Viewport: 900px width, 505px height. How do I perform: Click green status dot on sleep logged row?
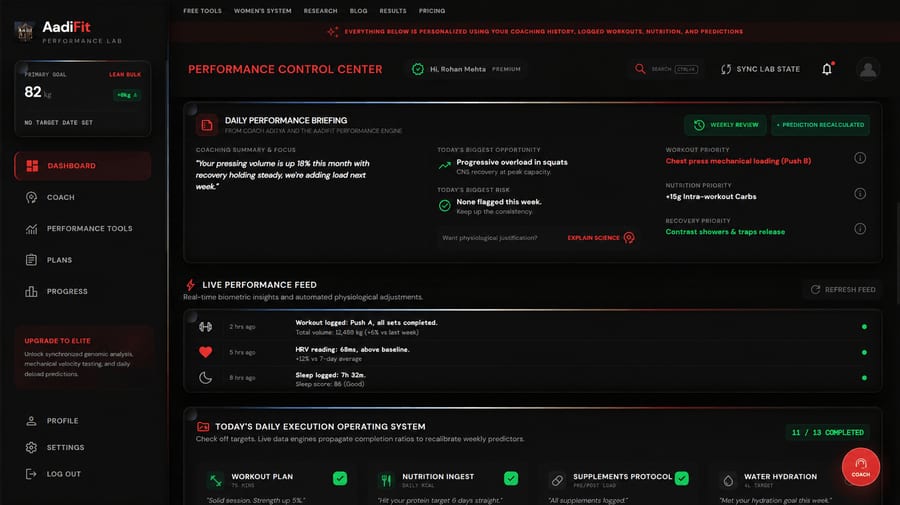click(864, 378)
